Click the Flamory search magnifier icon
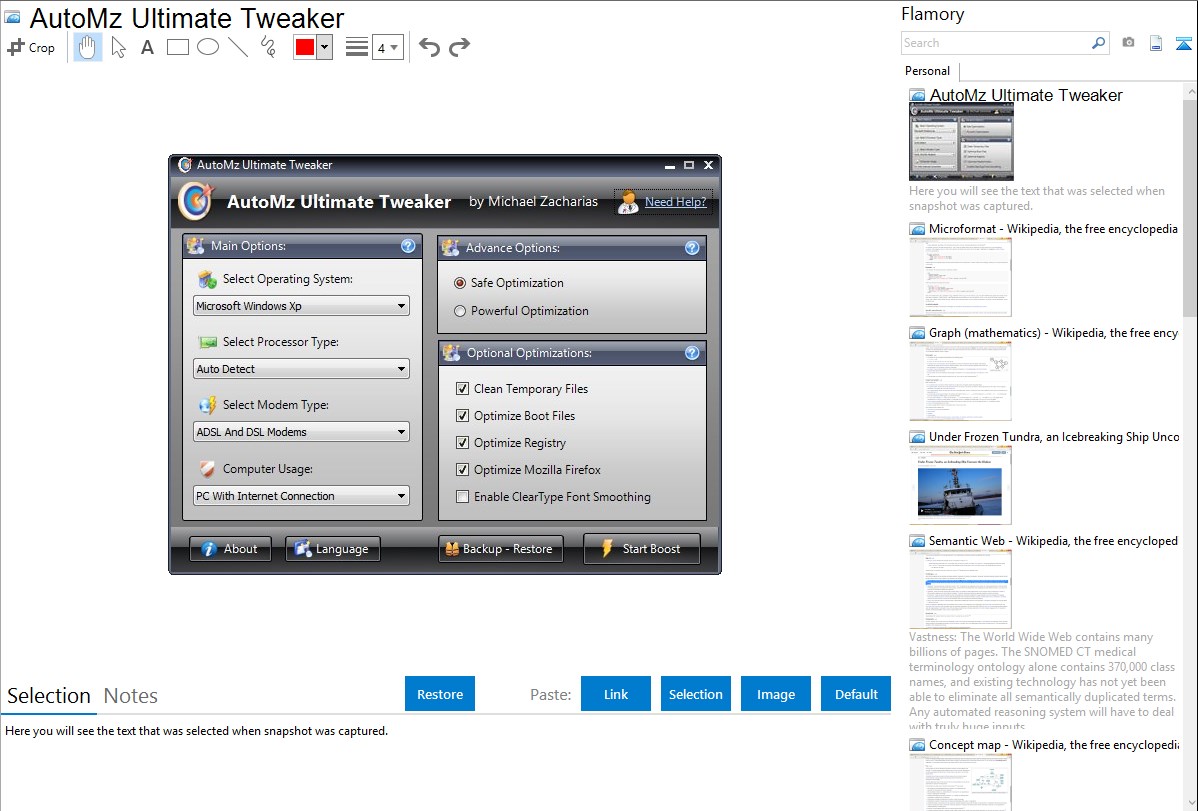This screenshot has width=1198, height=811. point(1098,43)
